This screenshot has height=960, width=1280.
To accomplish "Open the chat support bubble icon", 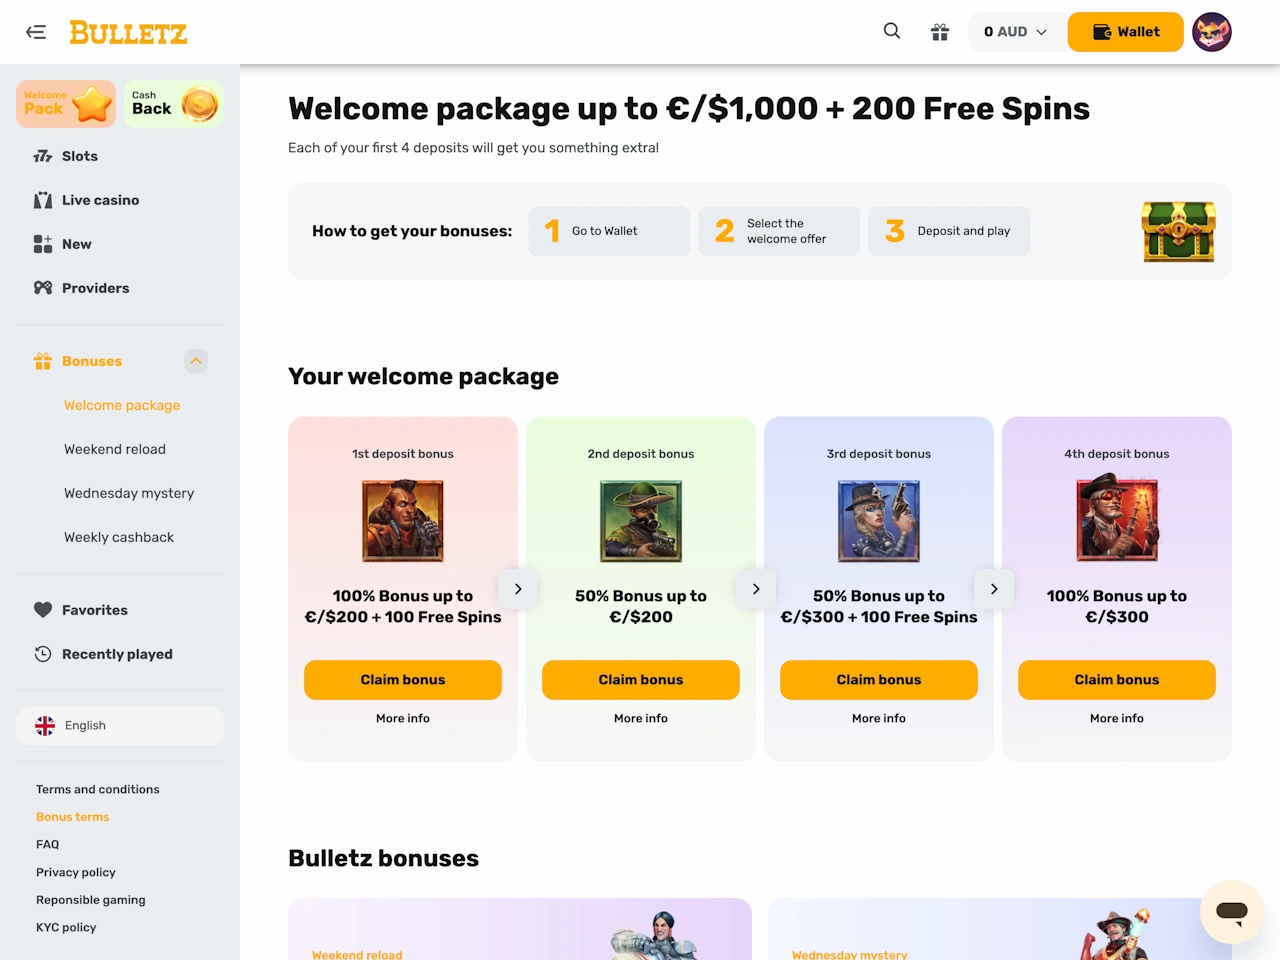I will (x=1232, y=912).
